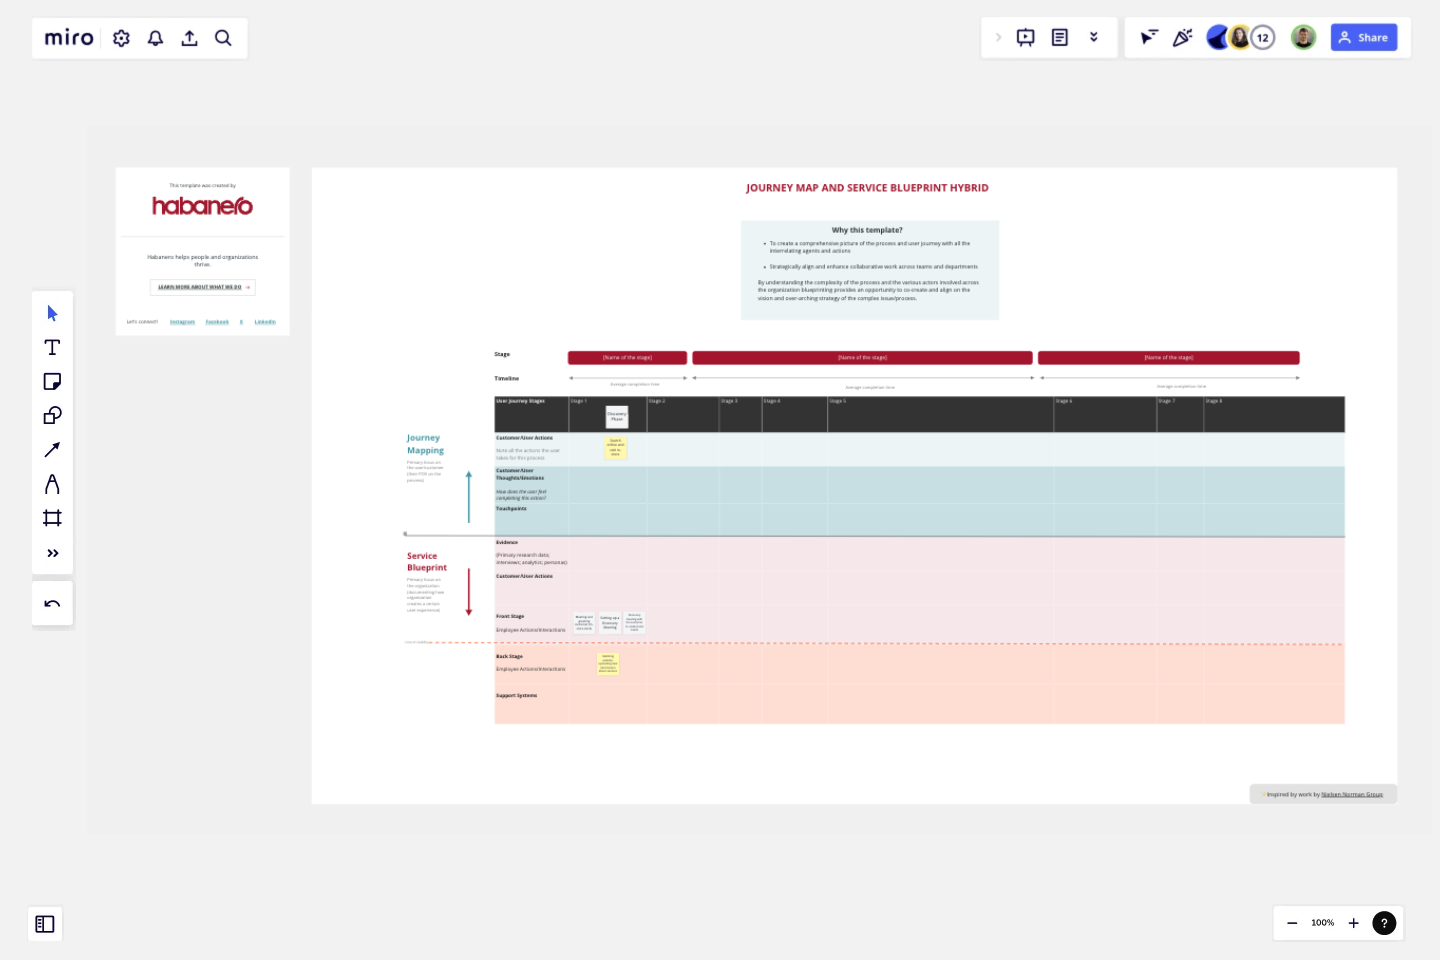This screenshot has height=960, width=1440.
Task: Show all 12 collaborators
Action: point(1262,36)
